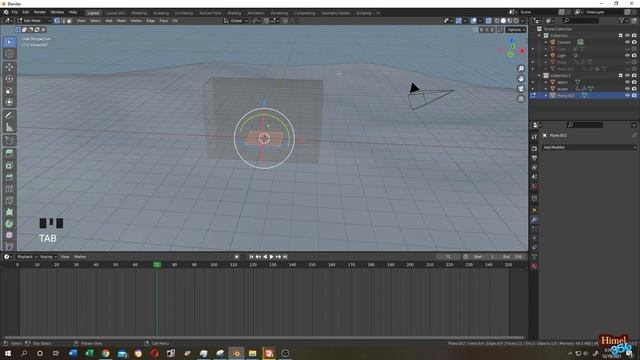
Task: Open the Object Data properties tab
Action: pos(534,257)
